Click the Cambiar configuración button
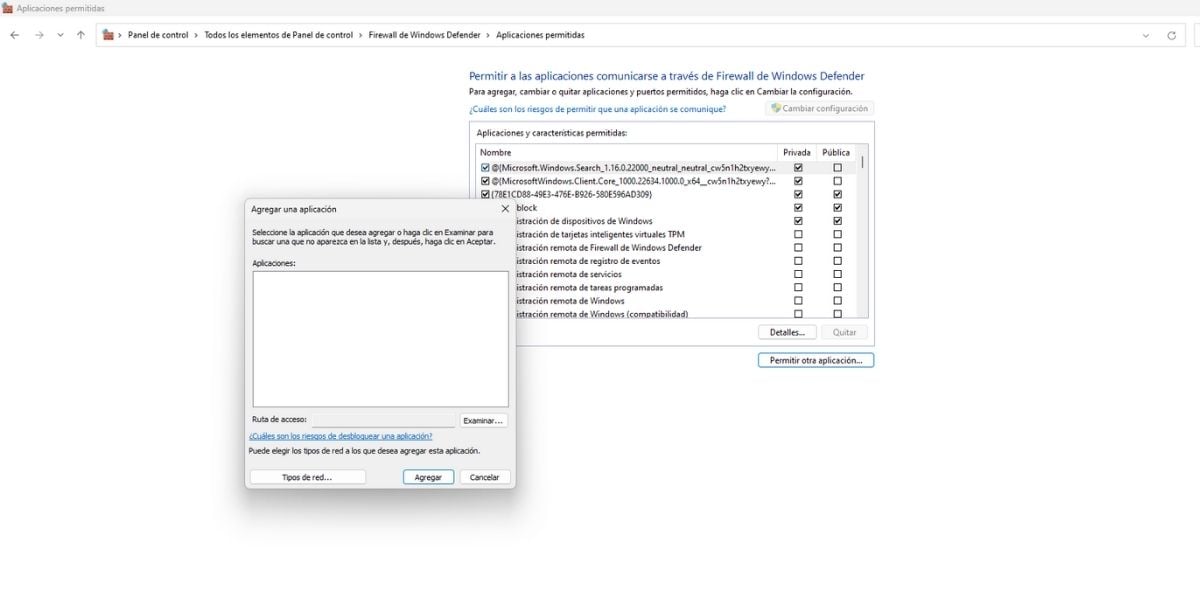The width and height of the screenshot is (1200, 600). [x=819, y=108]
